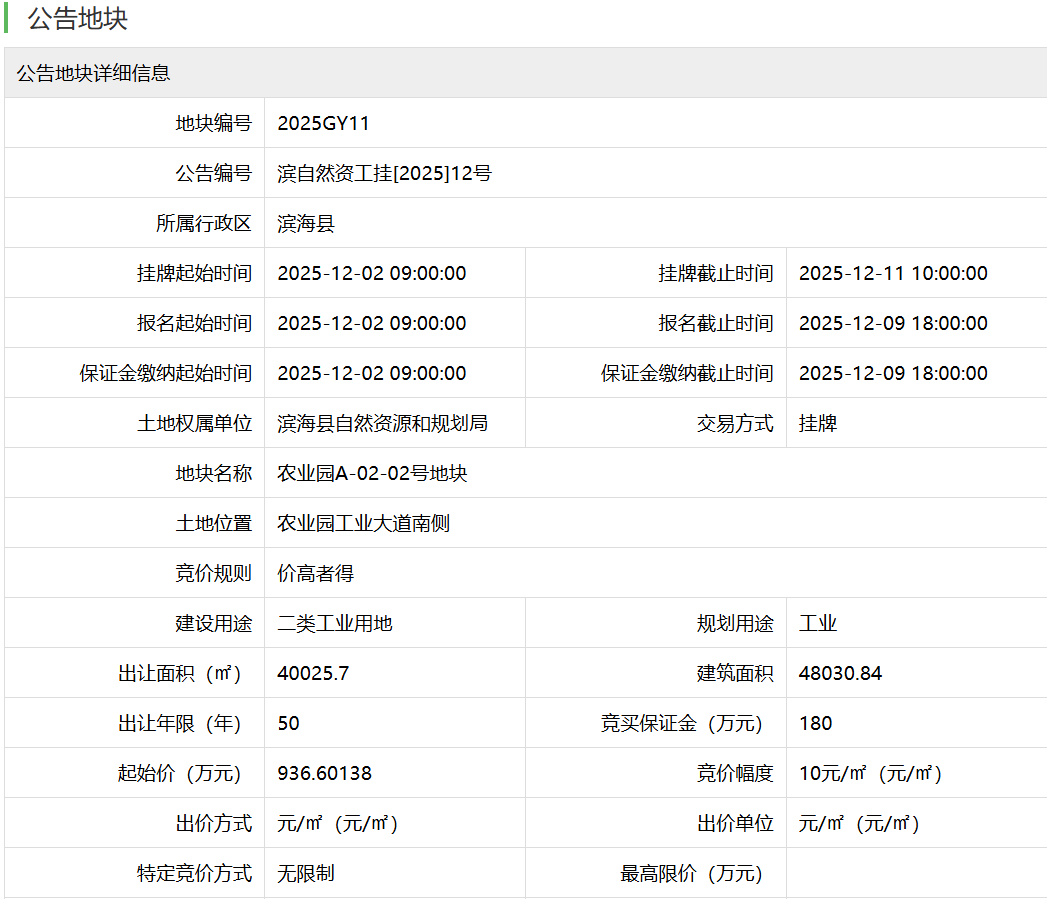
Task: Click the 价高者得 bidding rule value
Action: [315, 573]
